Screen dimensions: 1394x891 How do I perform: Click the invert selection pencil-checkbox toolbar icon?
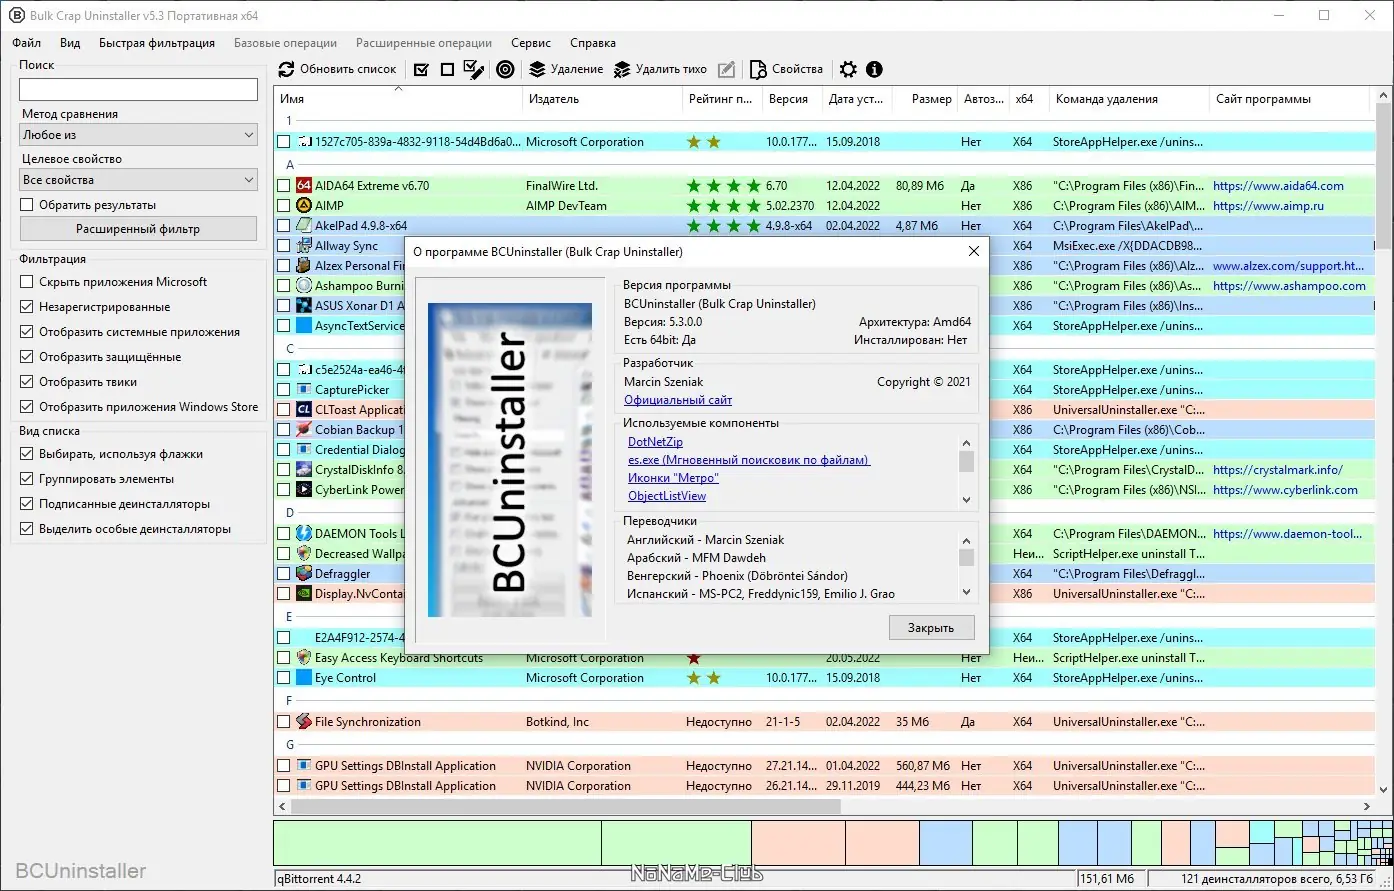pyautogui.click(x=474, y=69)
